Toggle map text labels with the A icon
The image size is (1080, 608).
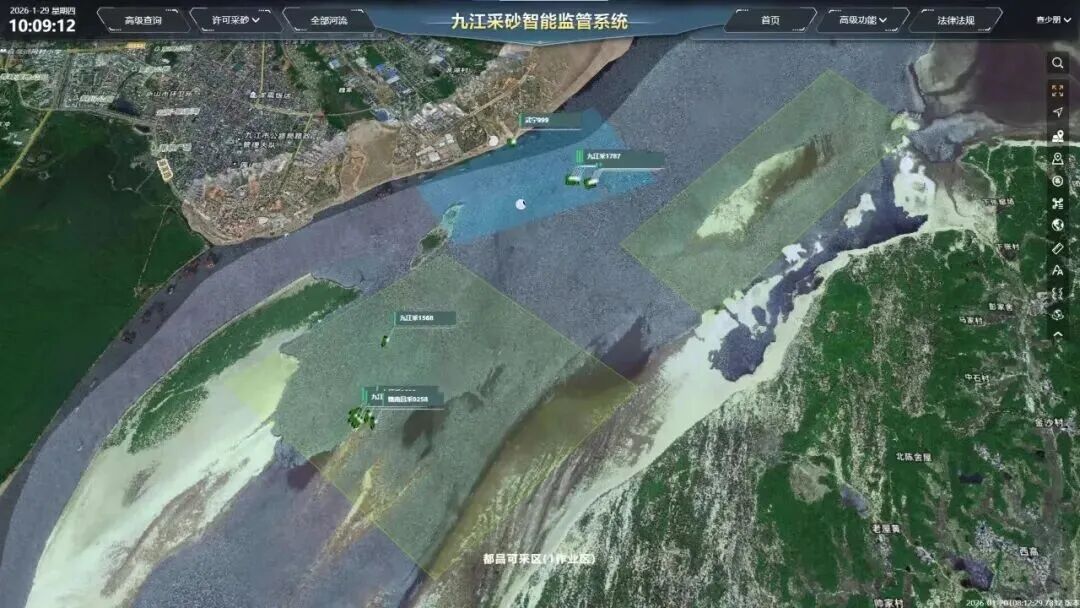[1058, 270]
